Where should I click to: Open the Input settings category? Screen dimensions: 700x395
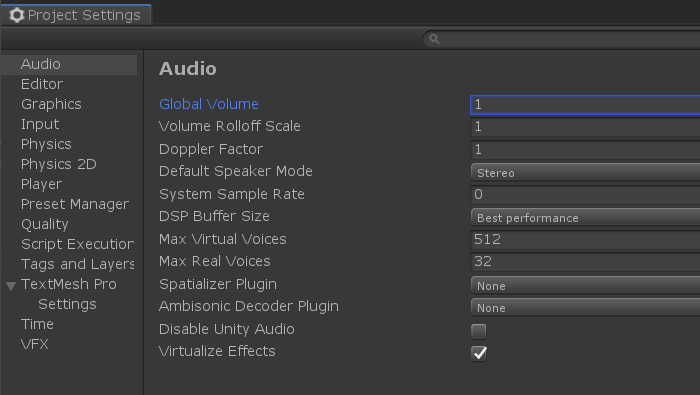40,125
